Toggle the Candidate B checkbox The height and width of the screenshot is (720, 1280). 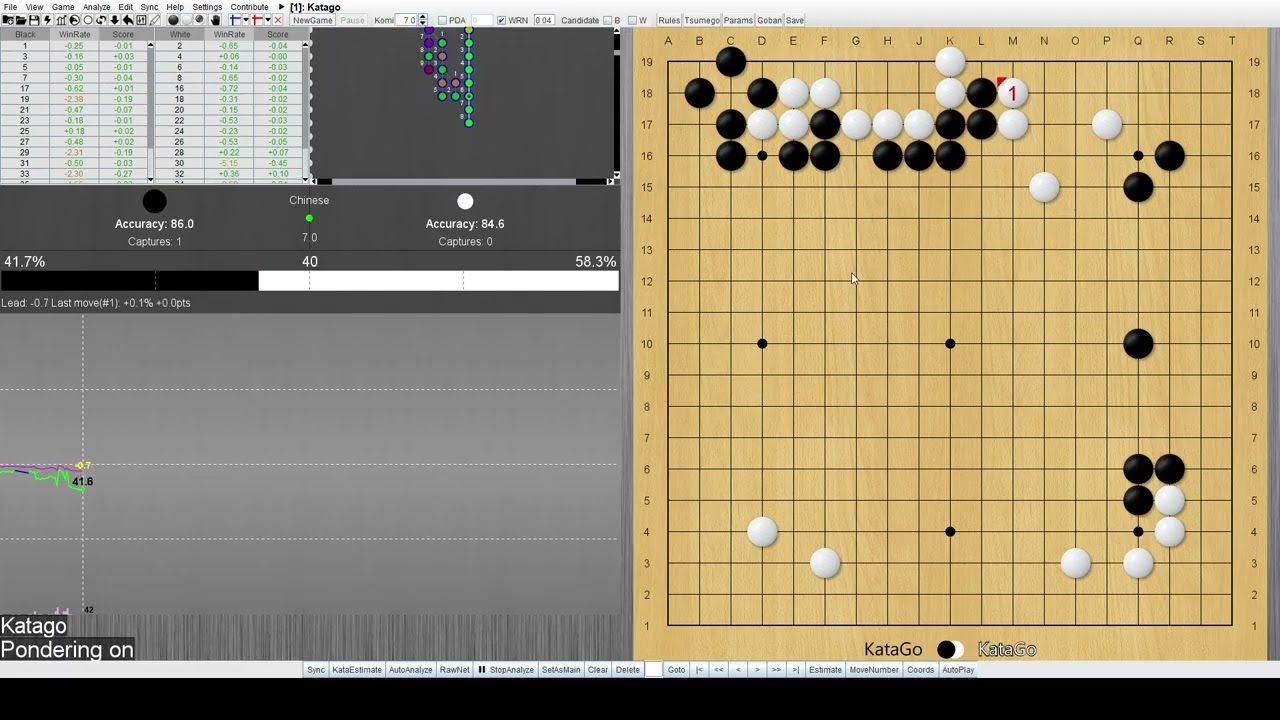click(608, 20)
